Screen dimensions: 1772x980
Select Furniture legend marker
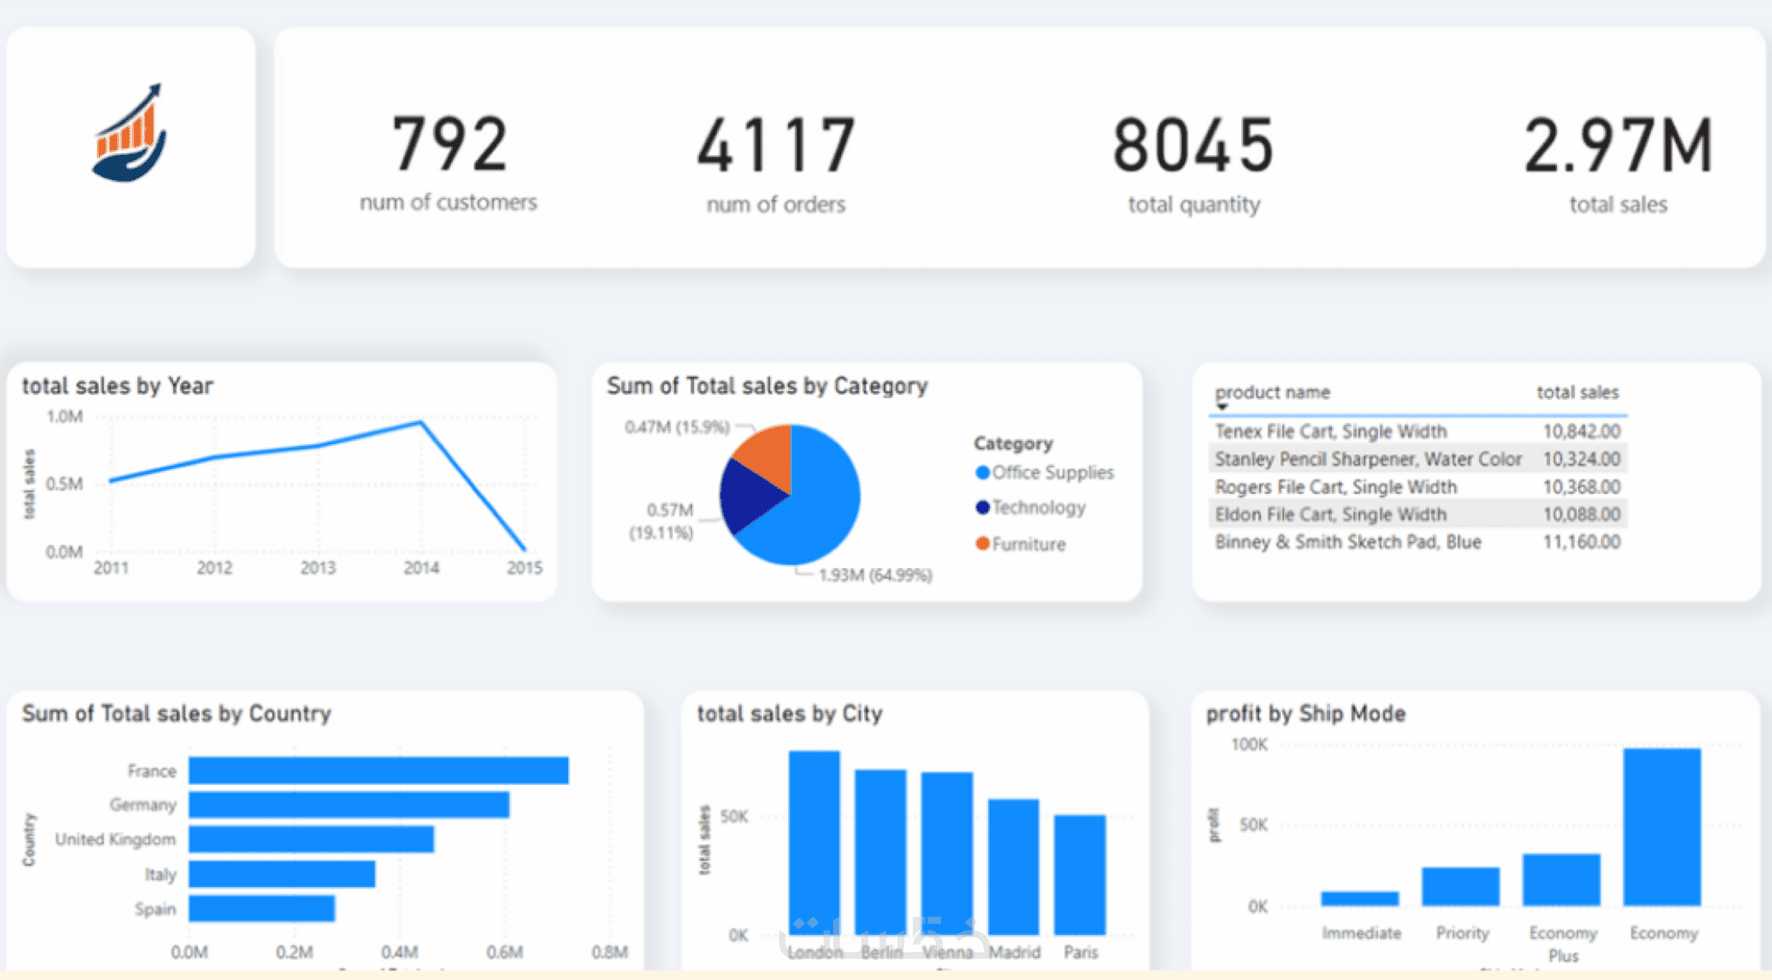982,543
